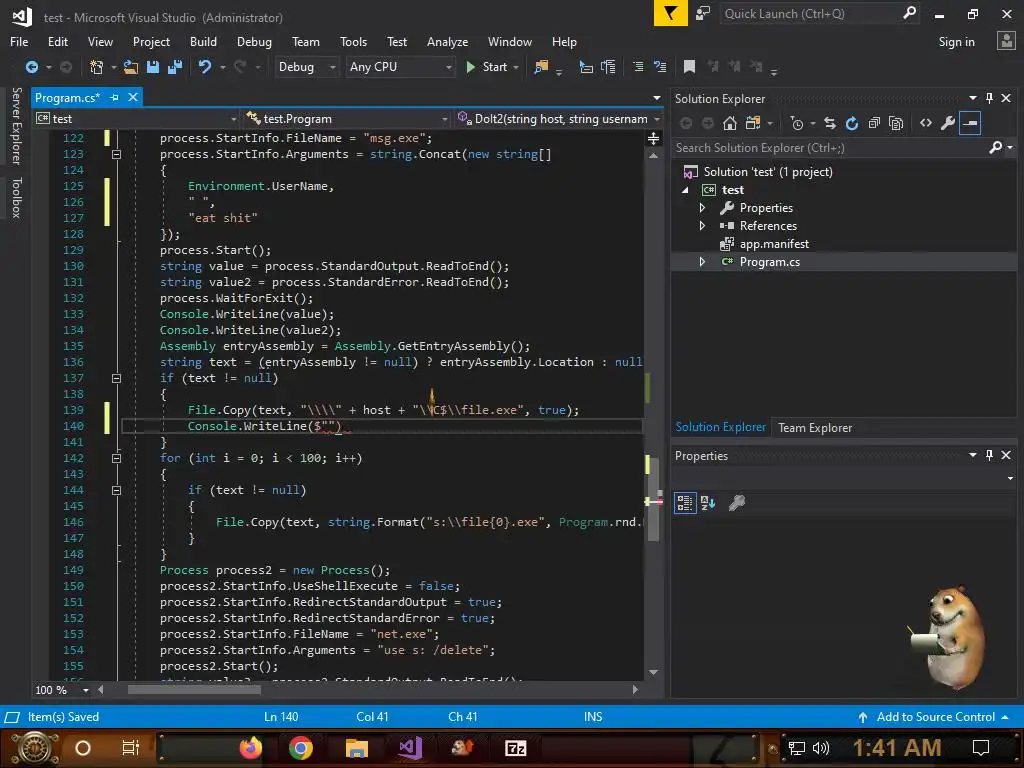Click the Solution Explorer search magnifier
1024x768 pixels.
[x=995, y=148]
